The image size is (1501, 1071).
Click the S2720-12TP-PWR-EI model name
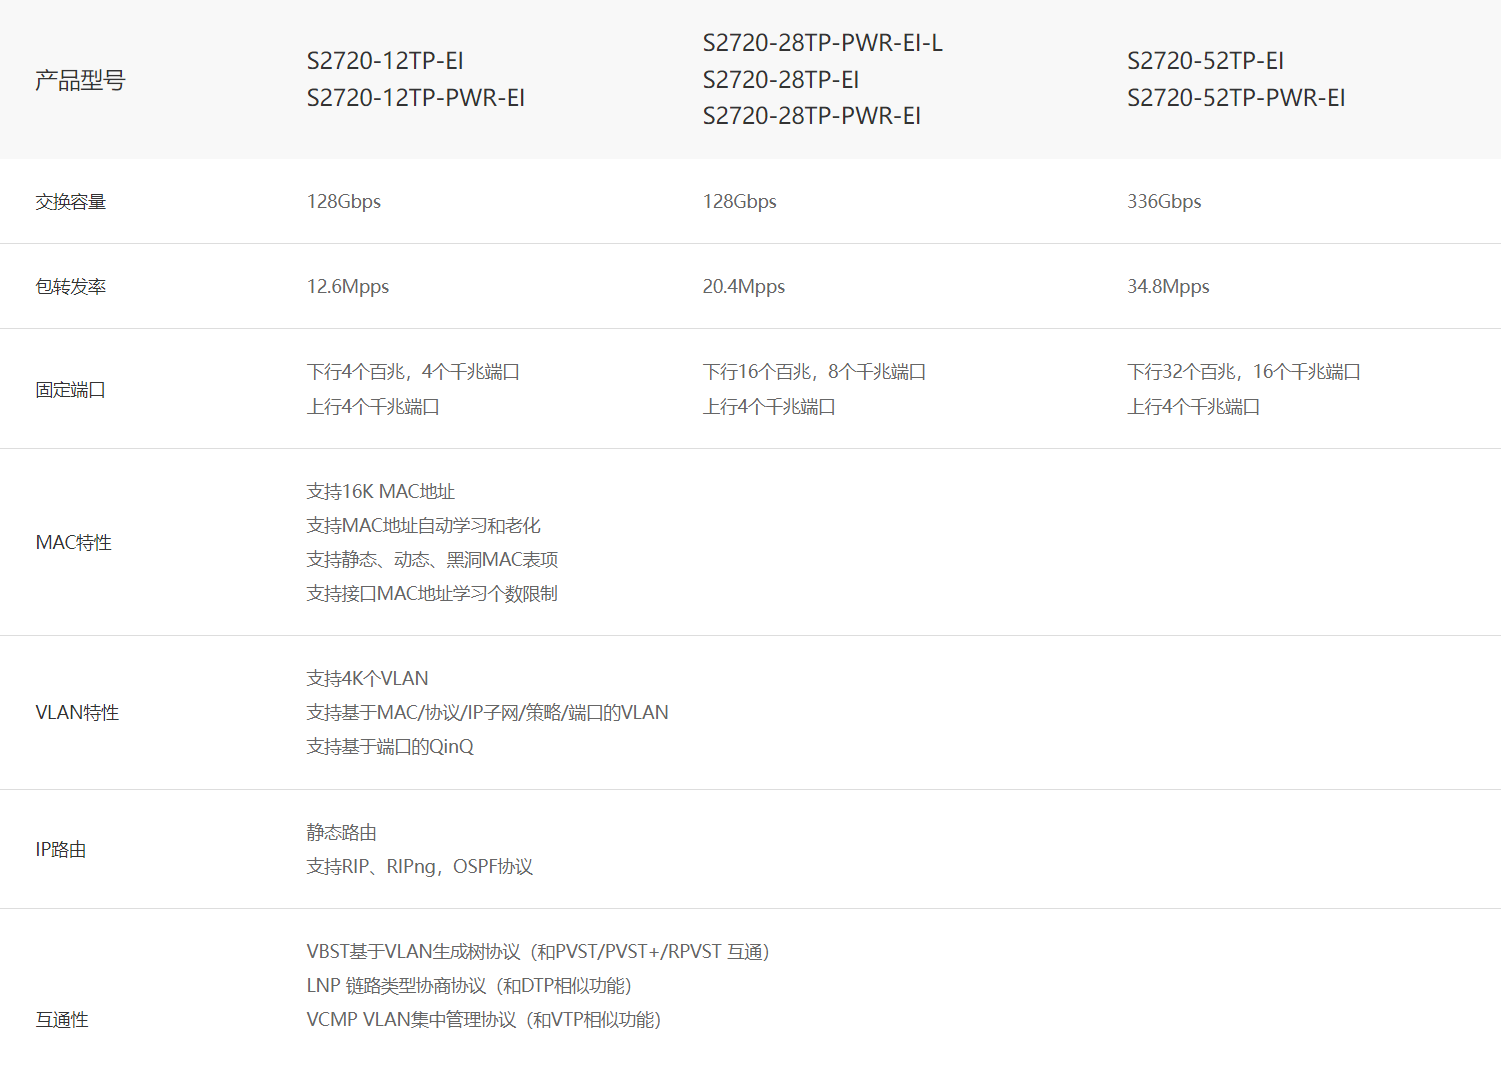click(x=415, y=98)
